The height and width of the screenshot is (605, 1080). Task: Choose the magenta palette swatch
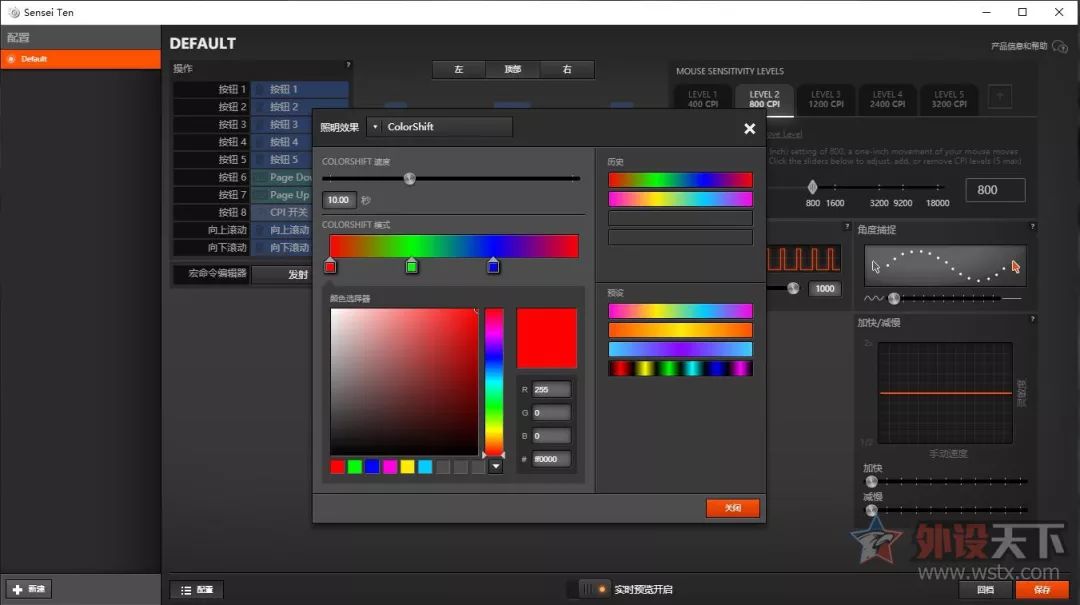pyautogui.click(x=390, y=467)
